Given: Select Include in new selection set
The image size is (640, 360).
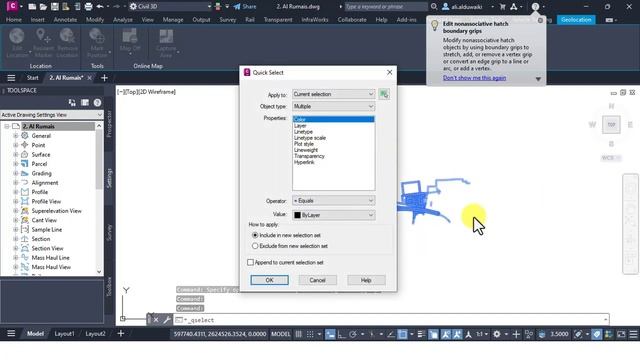Looking at the screenshot, I should point(255,236).
